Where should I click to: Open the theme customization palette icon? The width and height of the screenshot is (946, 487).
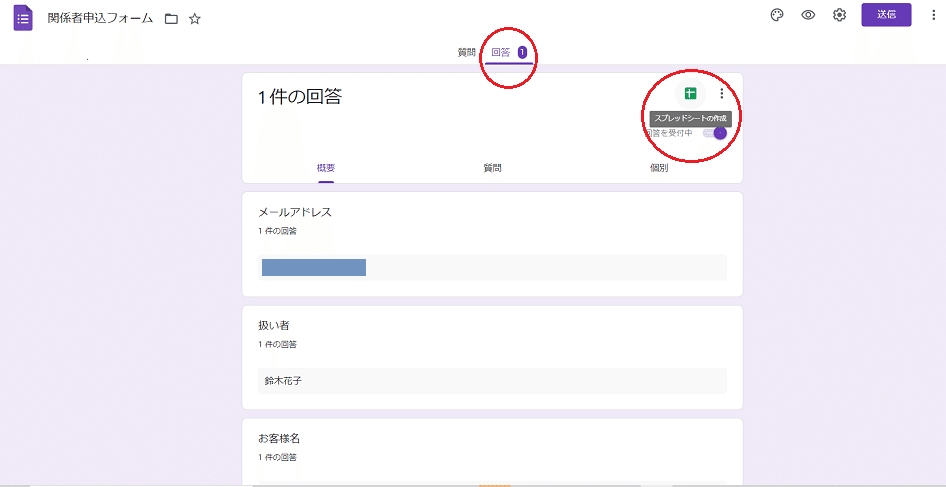(777, 15)
